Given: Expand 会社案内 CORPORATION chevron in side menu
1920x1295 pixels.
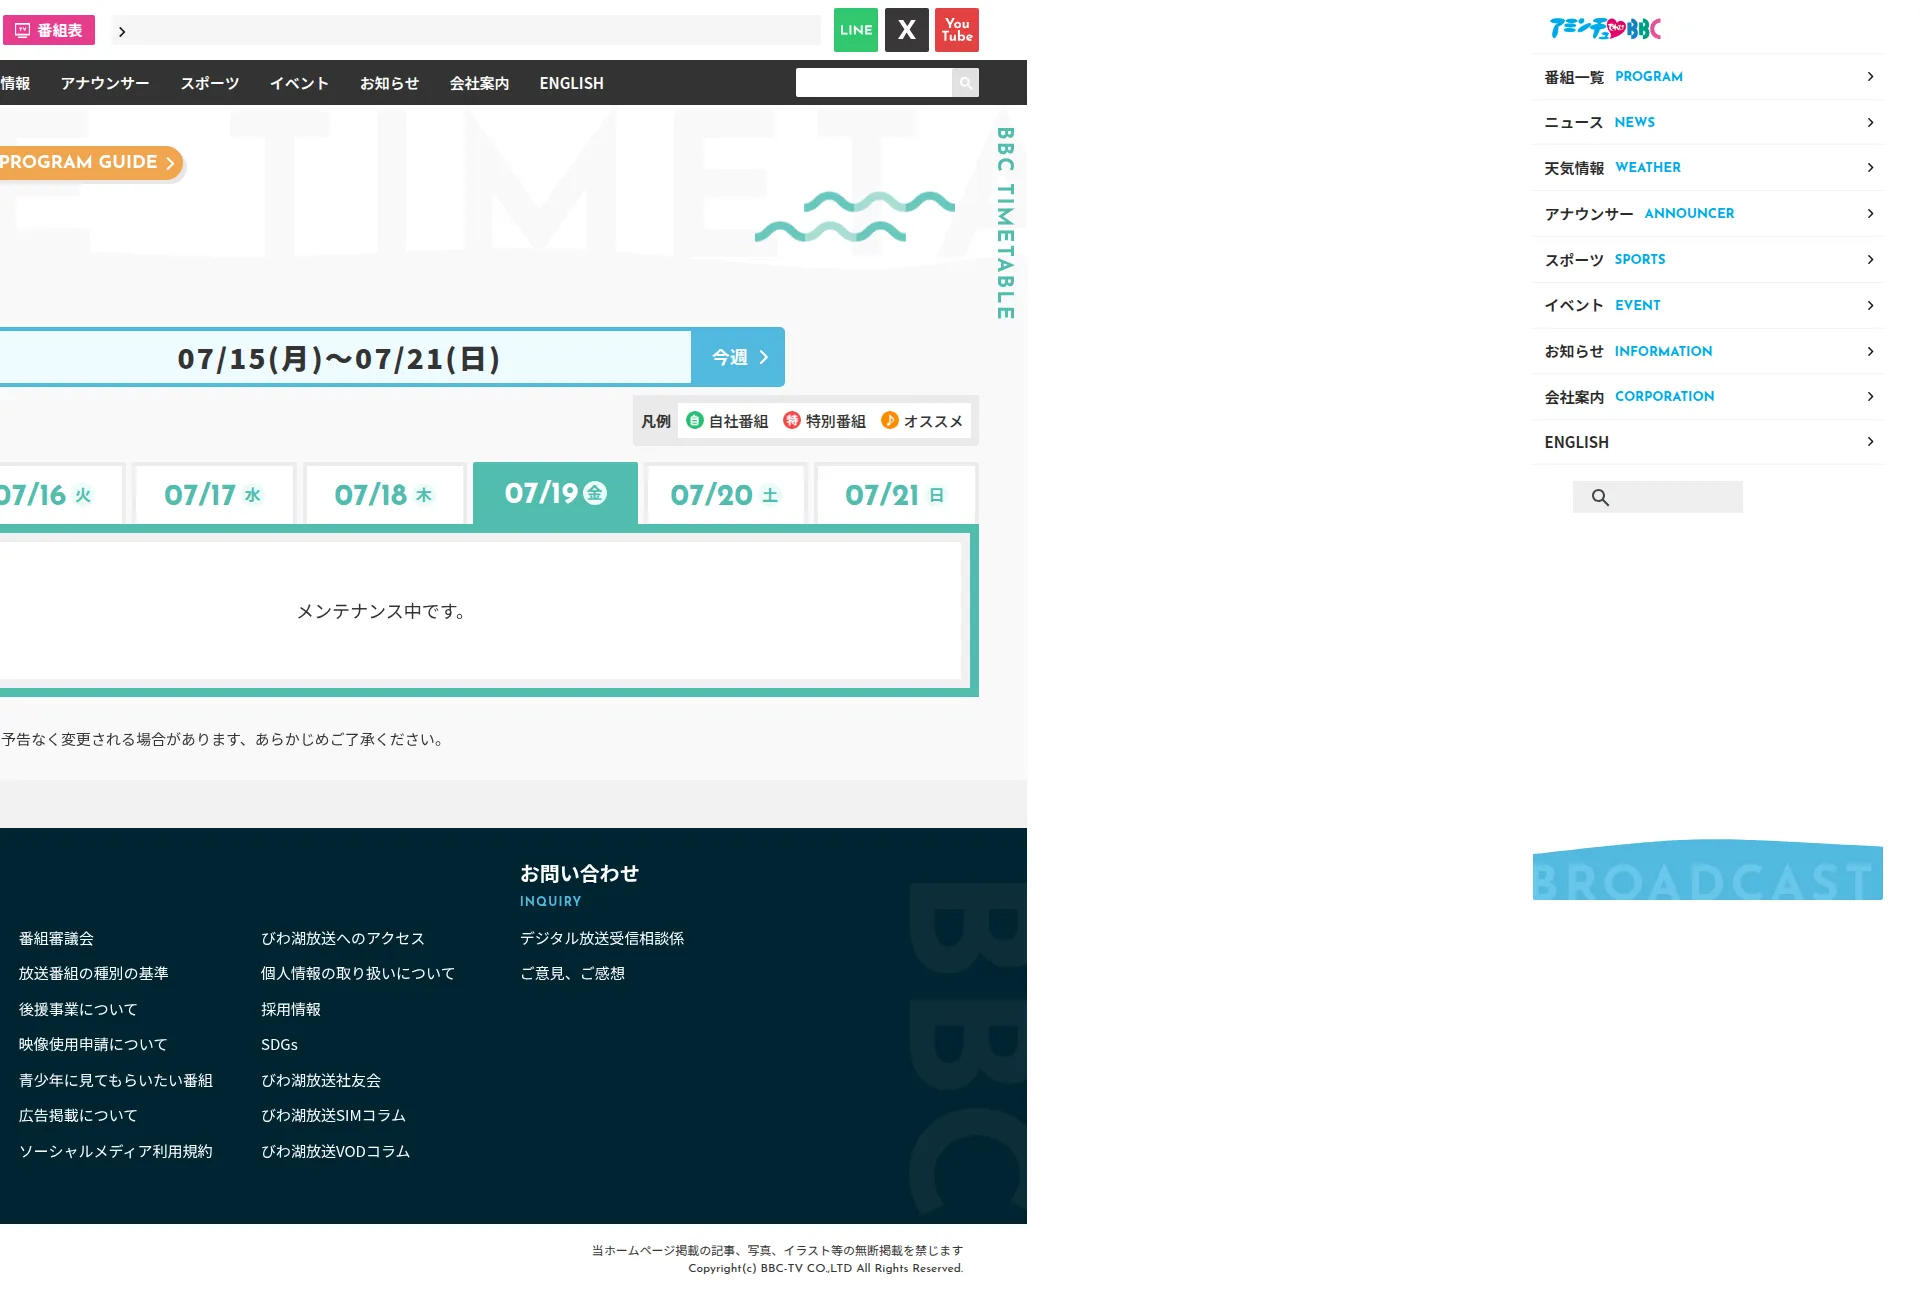Looking at the screenshot, I should [1870, 397].
